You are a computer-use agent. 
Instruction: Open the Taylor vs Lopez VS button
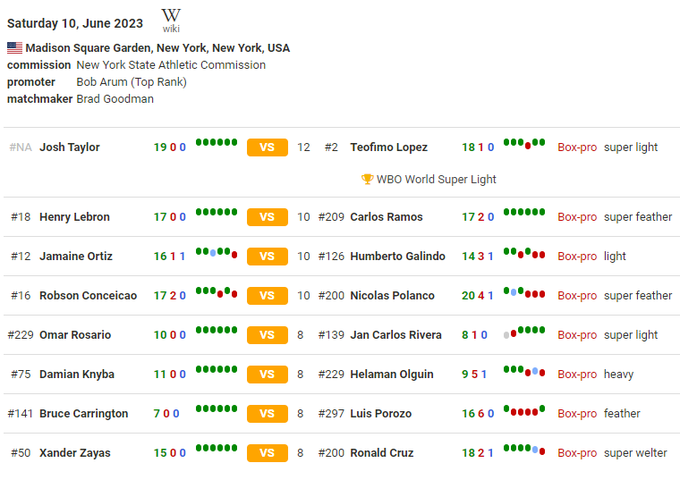pos(267,148)
